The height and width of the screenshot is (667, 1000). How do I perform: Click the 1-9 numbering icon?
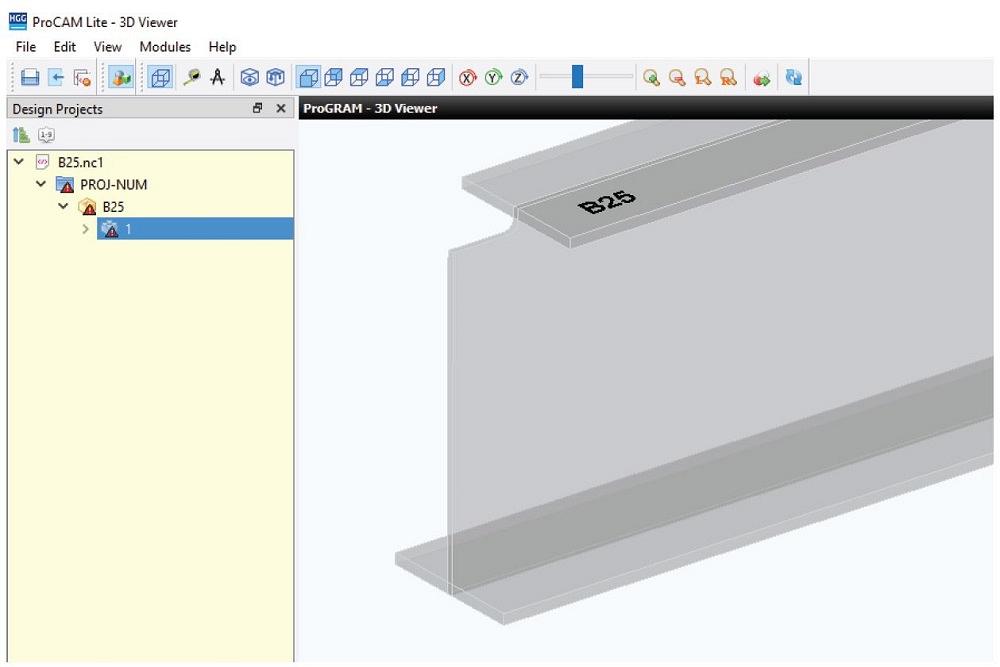click(x=46, y=135)
